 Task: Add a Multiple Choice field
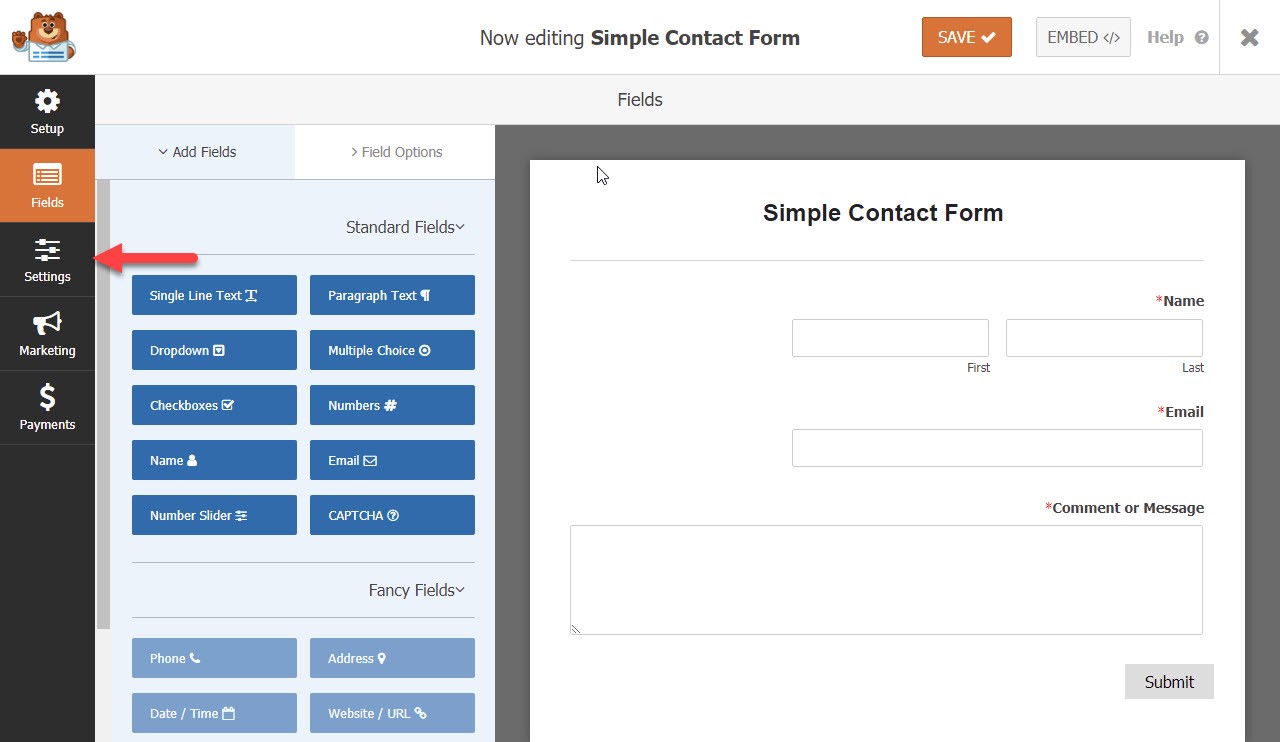point(392,350)
